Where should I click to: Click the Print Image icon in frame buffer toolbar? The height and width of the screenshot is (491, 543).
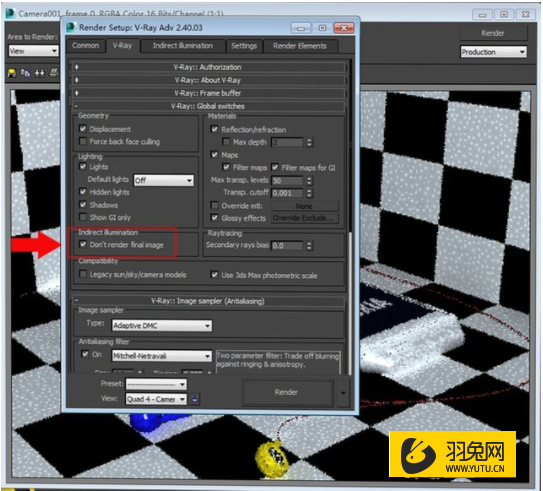click(x=54, y=73)
